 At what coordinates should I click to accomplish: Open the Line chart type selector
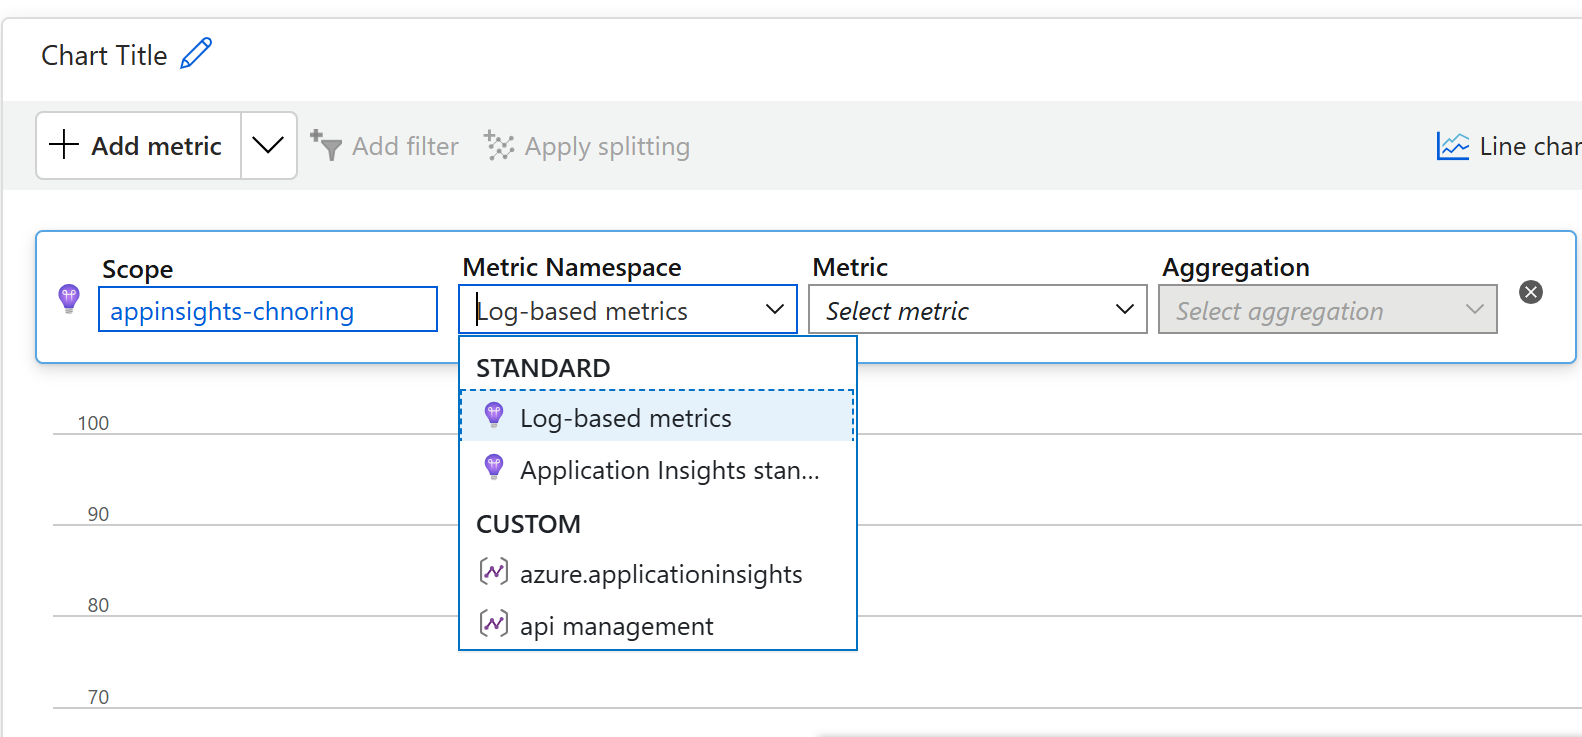click(1509, 146)
